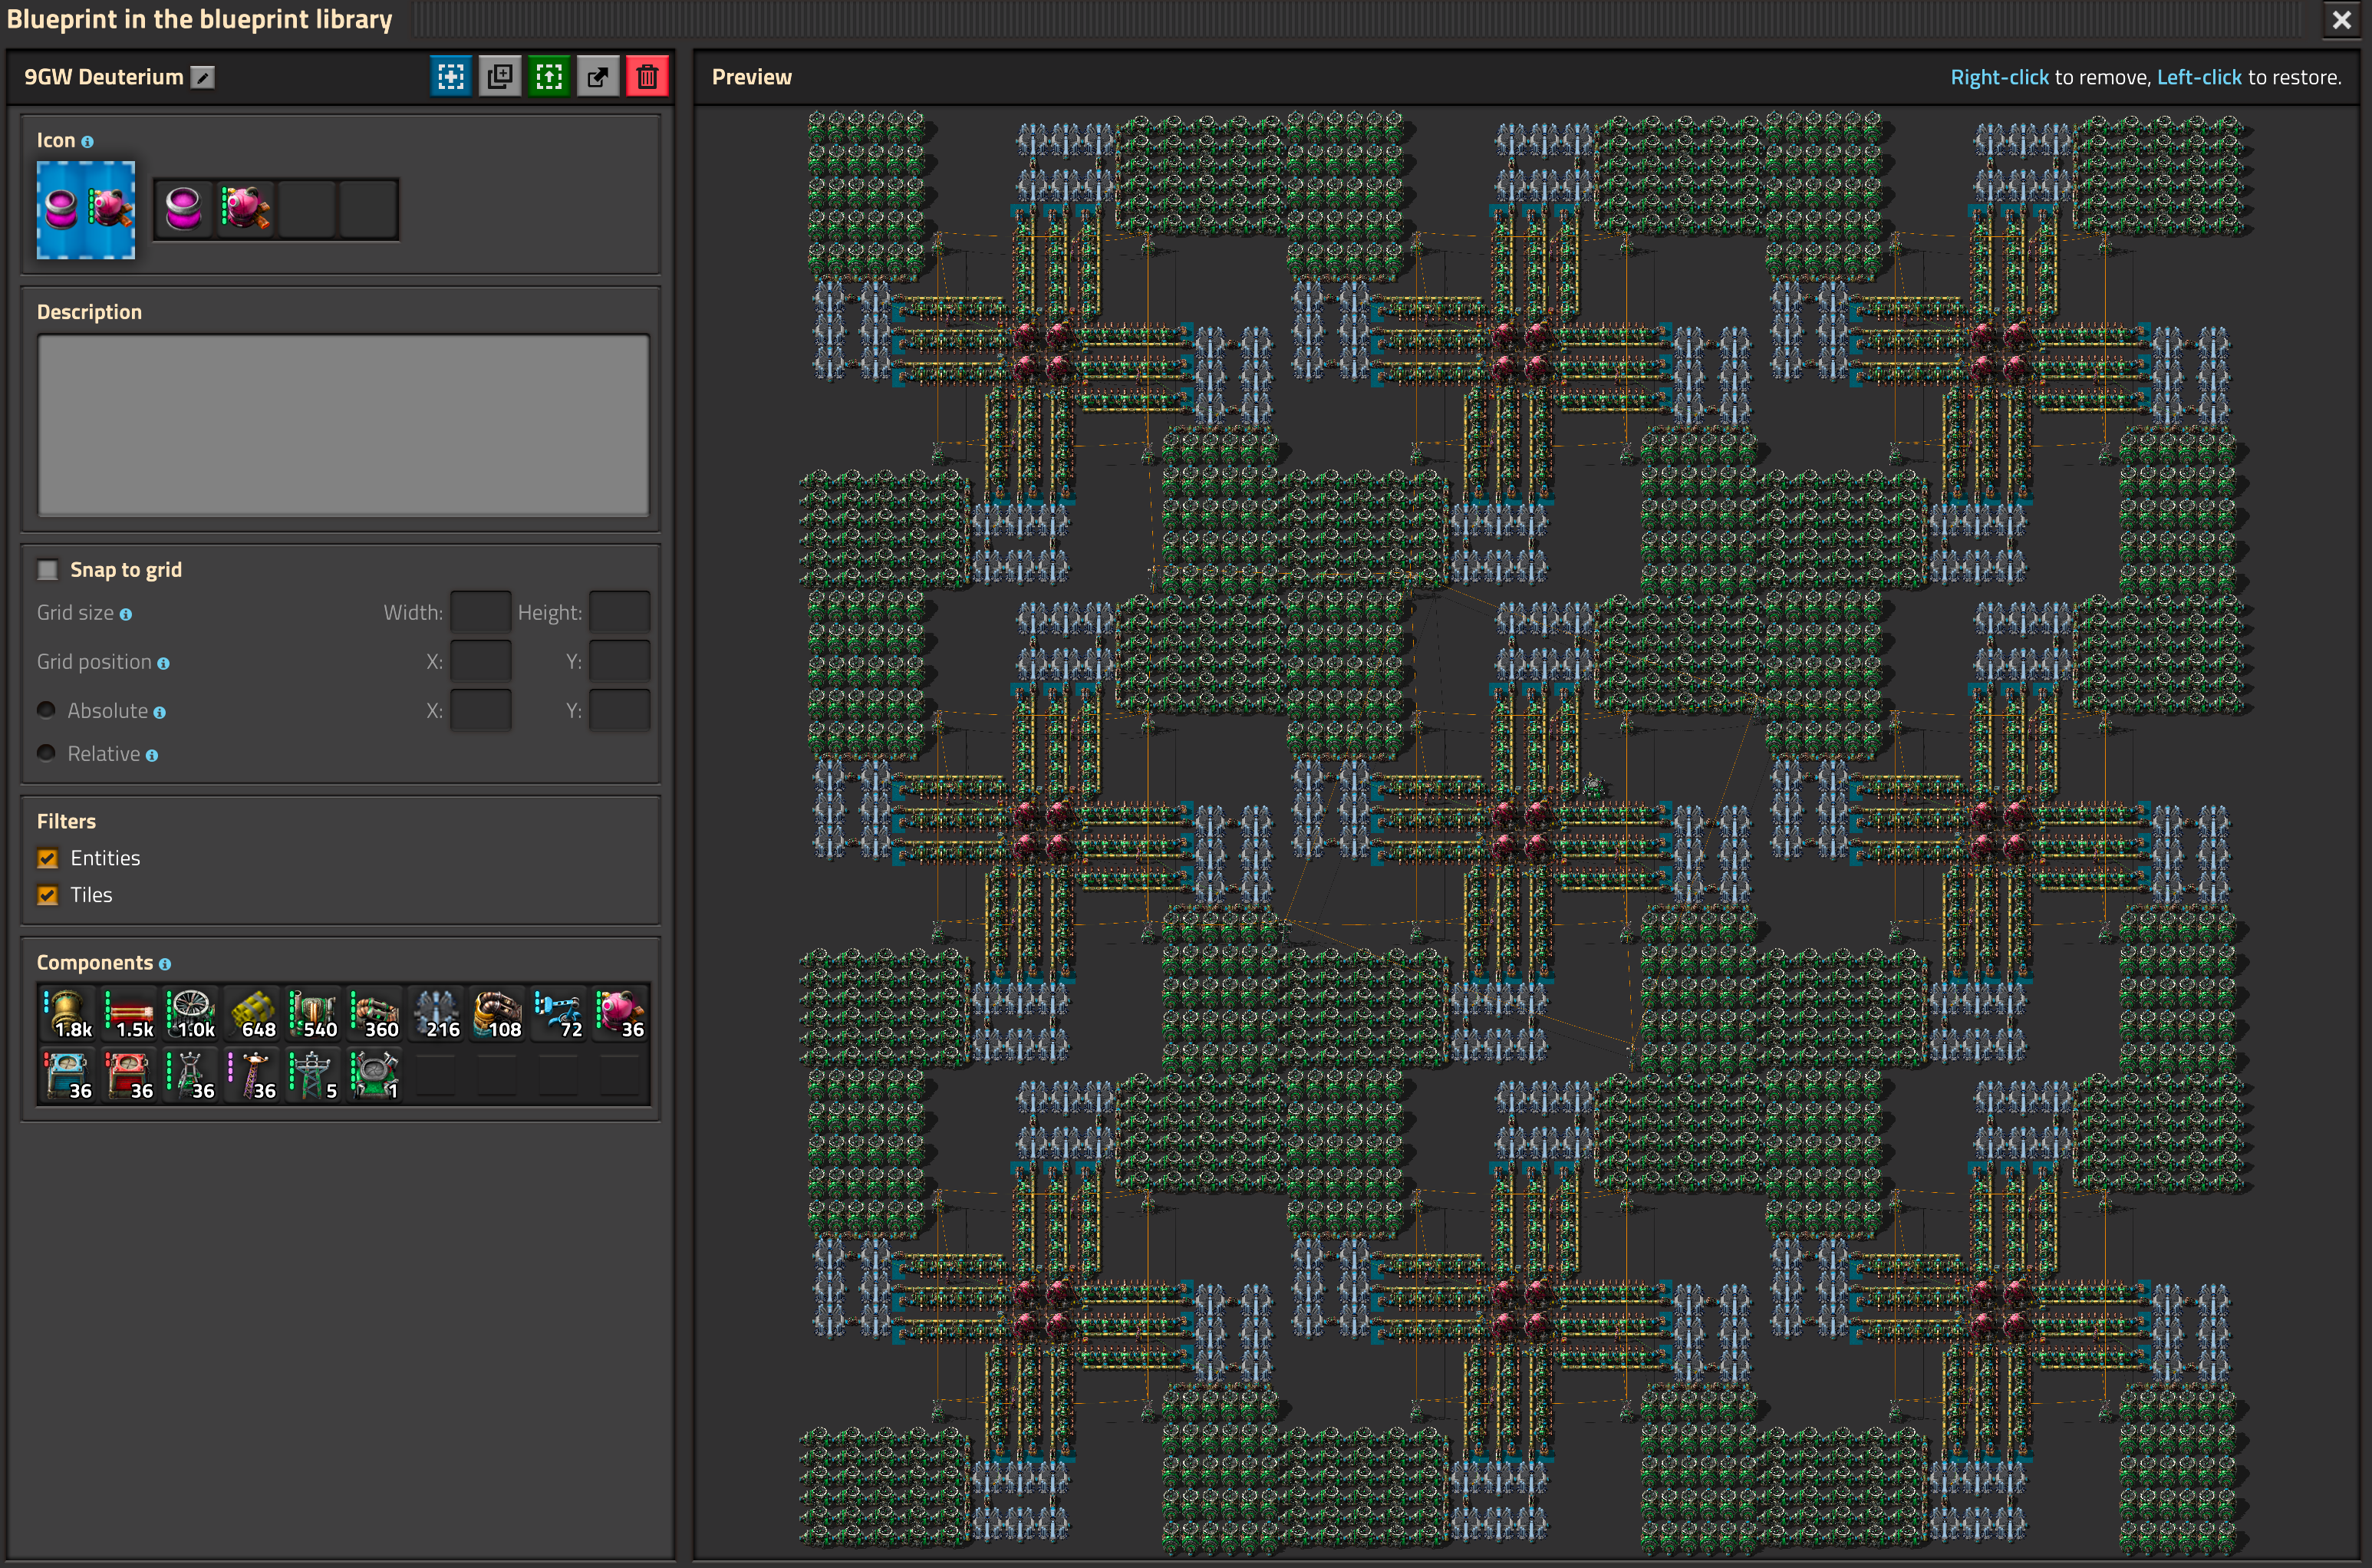The height and width of the screenshot is (1568, 2372).
Task: Select the Absolute radio button
Action: [46, 710]
